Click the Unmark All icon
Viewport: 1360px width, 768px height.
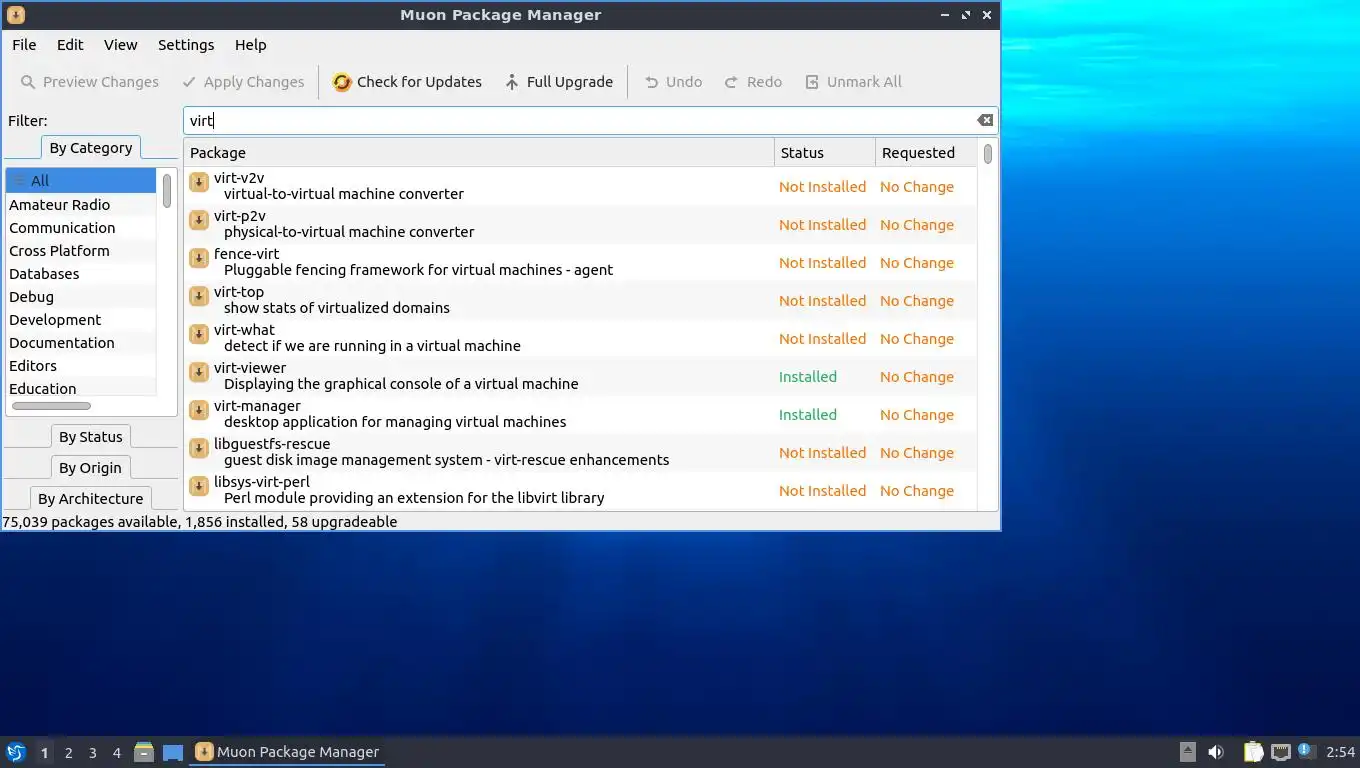pos(812,82)
